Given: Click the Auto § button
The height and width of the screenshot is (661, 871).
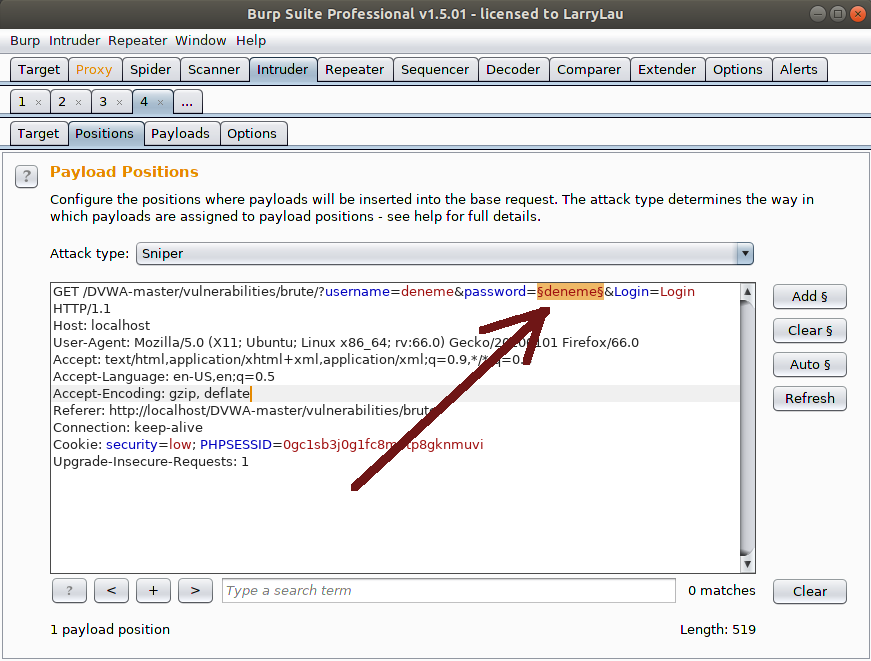Looking at the screenshot, I should click(x=809, y=364).
